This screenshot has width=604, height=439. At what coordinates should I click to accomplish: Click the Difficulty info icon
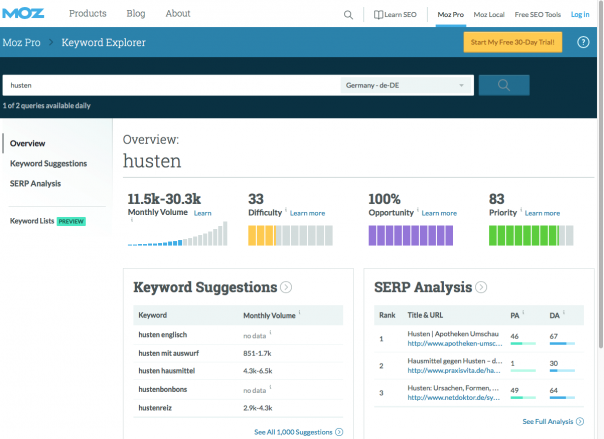point(286,209)
